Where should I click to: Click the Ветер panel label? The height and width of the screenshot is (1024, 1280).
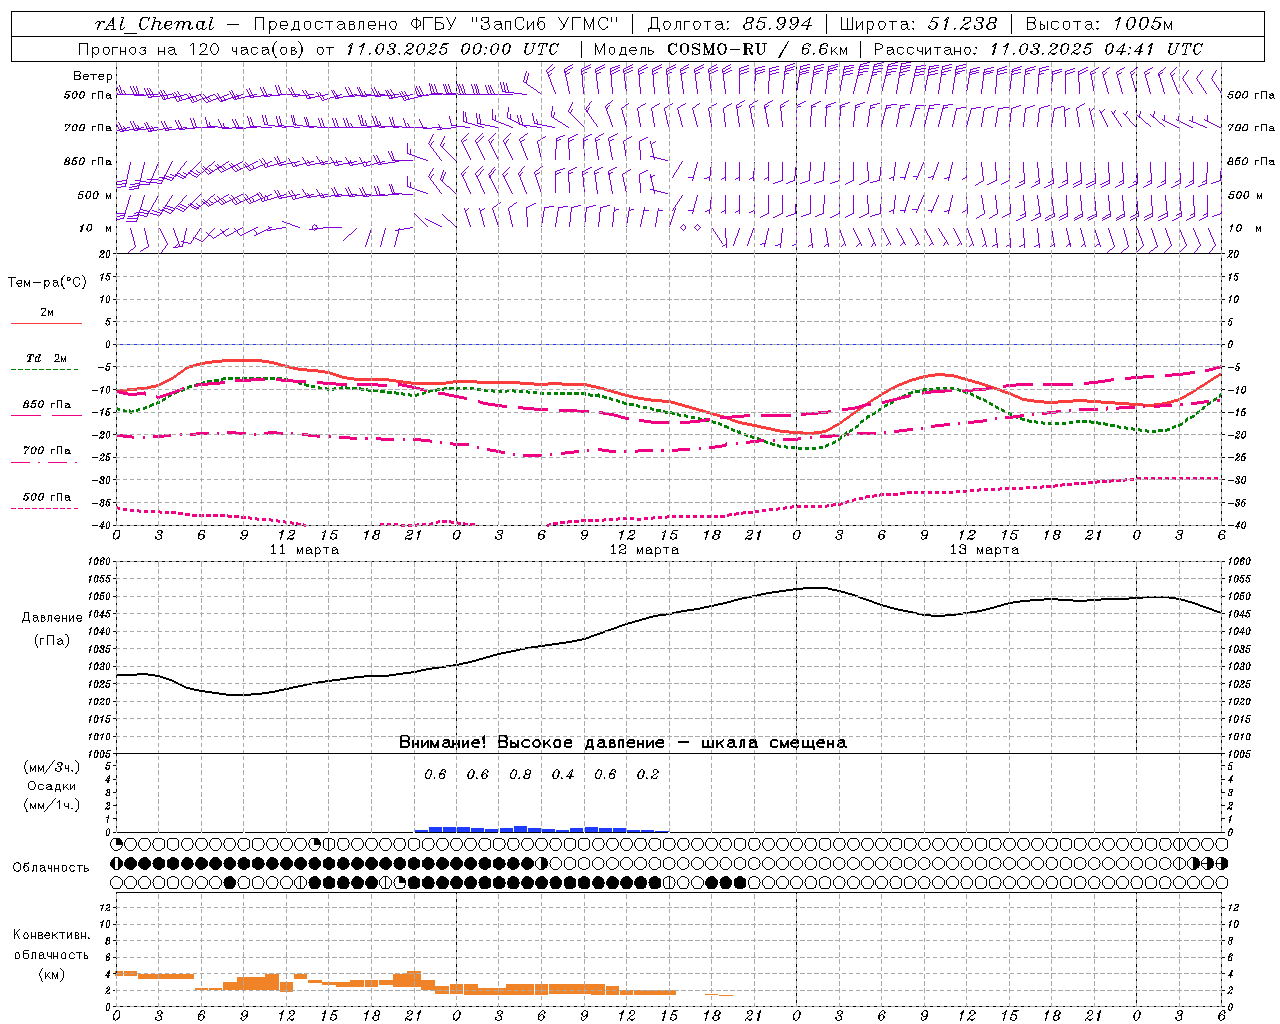92,76
